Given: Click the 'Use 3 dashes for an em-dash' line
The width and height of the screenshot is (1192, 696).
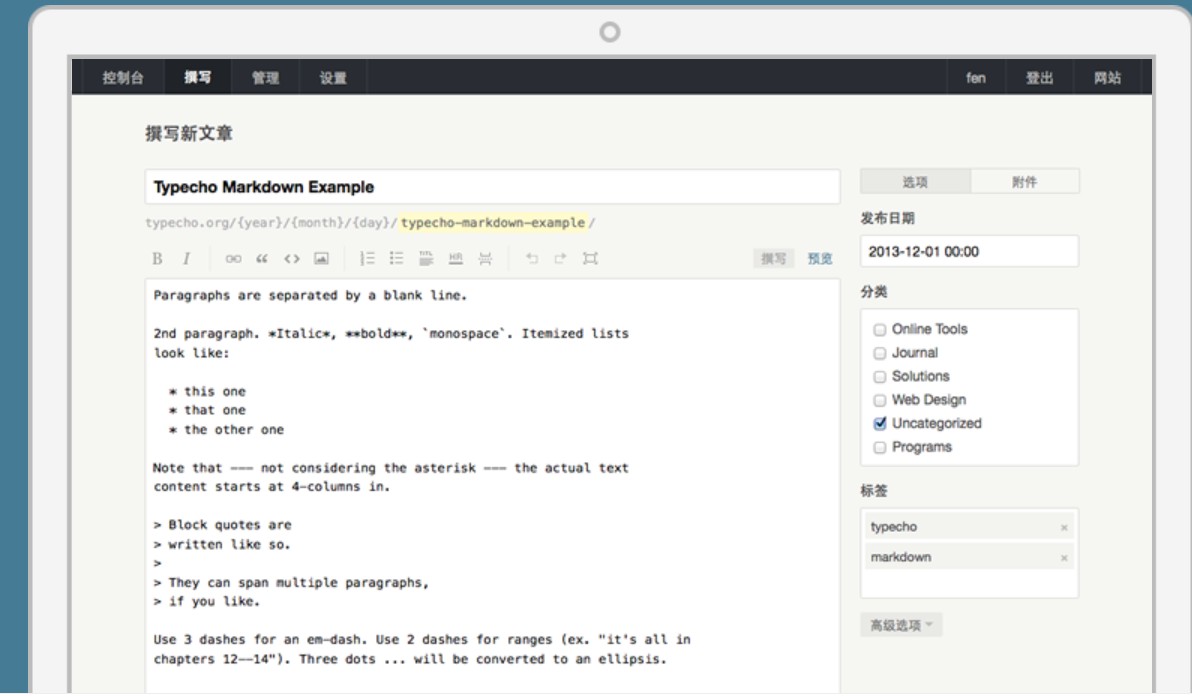Looking at the screenshot, I should (422, 640).
